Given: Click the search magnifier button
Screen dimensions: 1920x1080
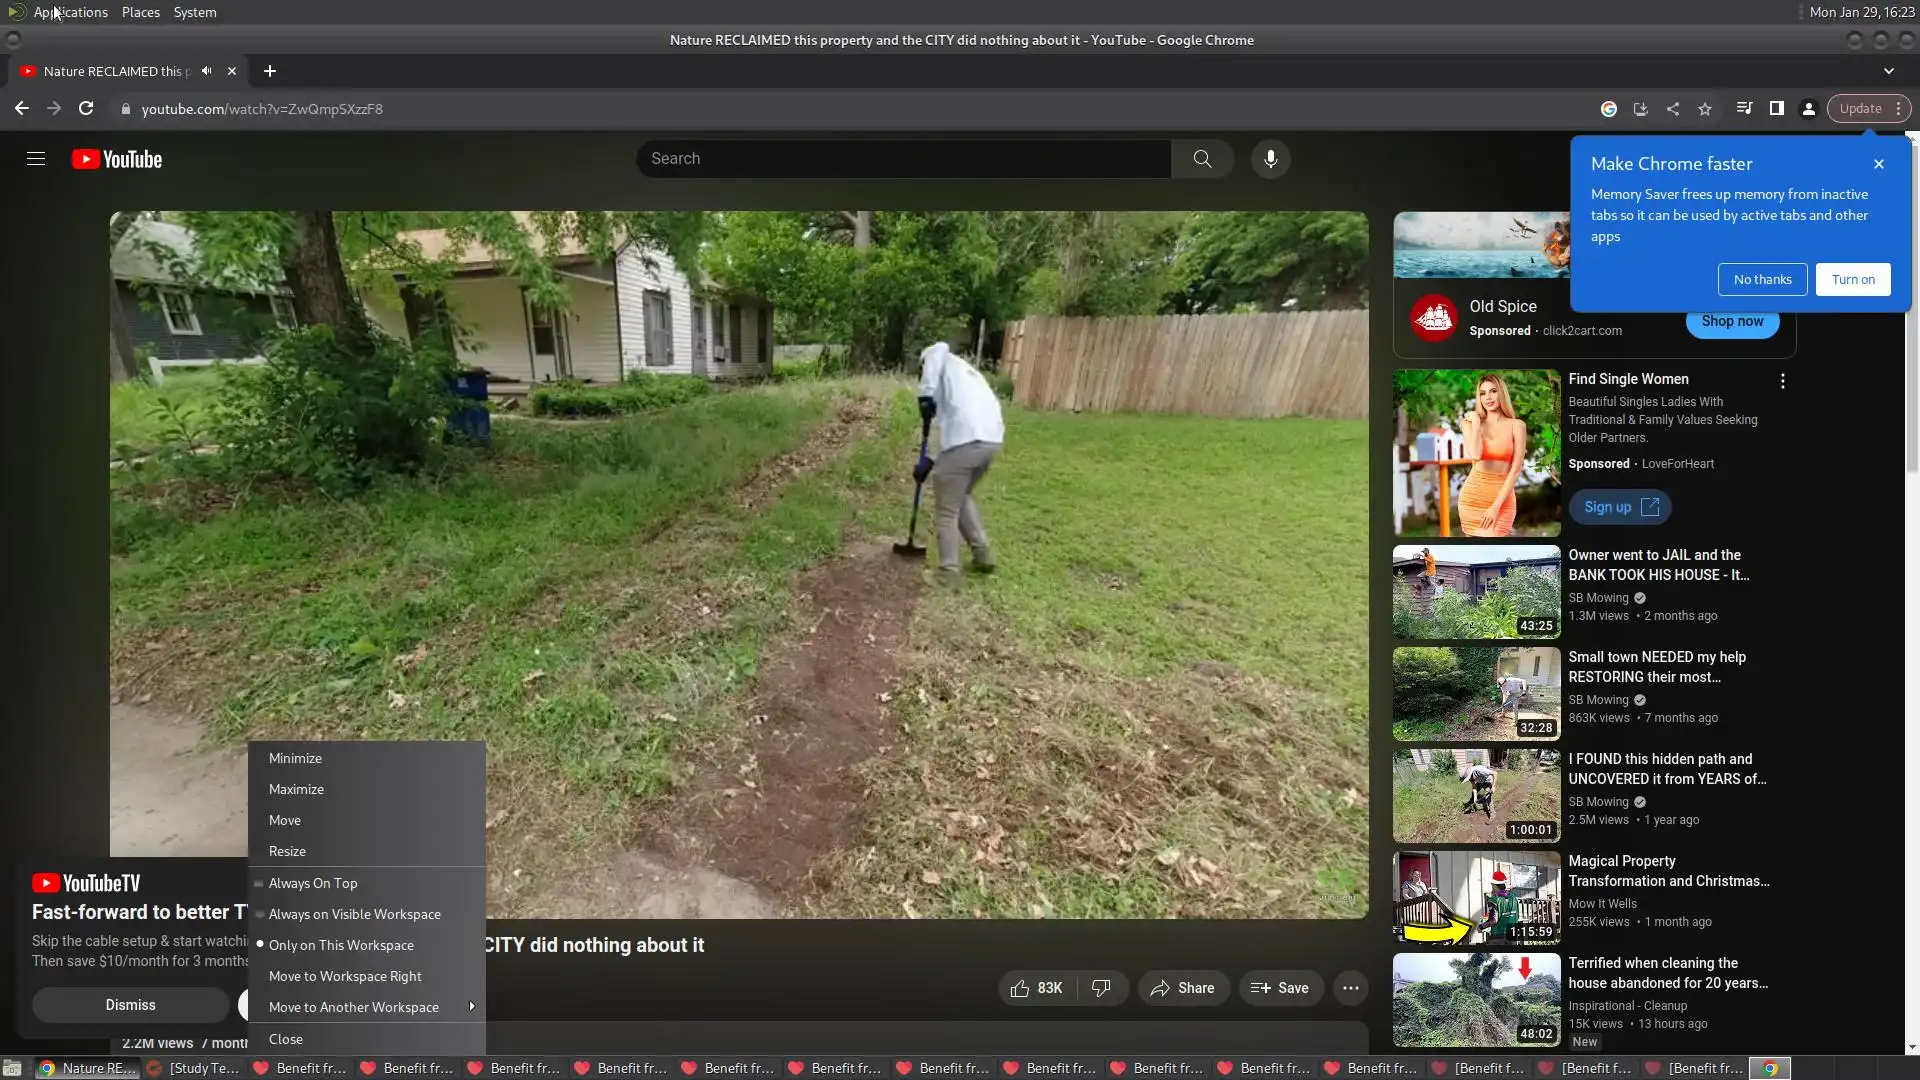Looking at the screenshot, I should pyautogui.click(x=1202, y=159).
